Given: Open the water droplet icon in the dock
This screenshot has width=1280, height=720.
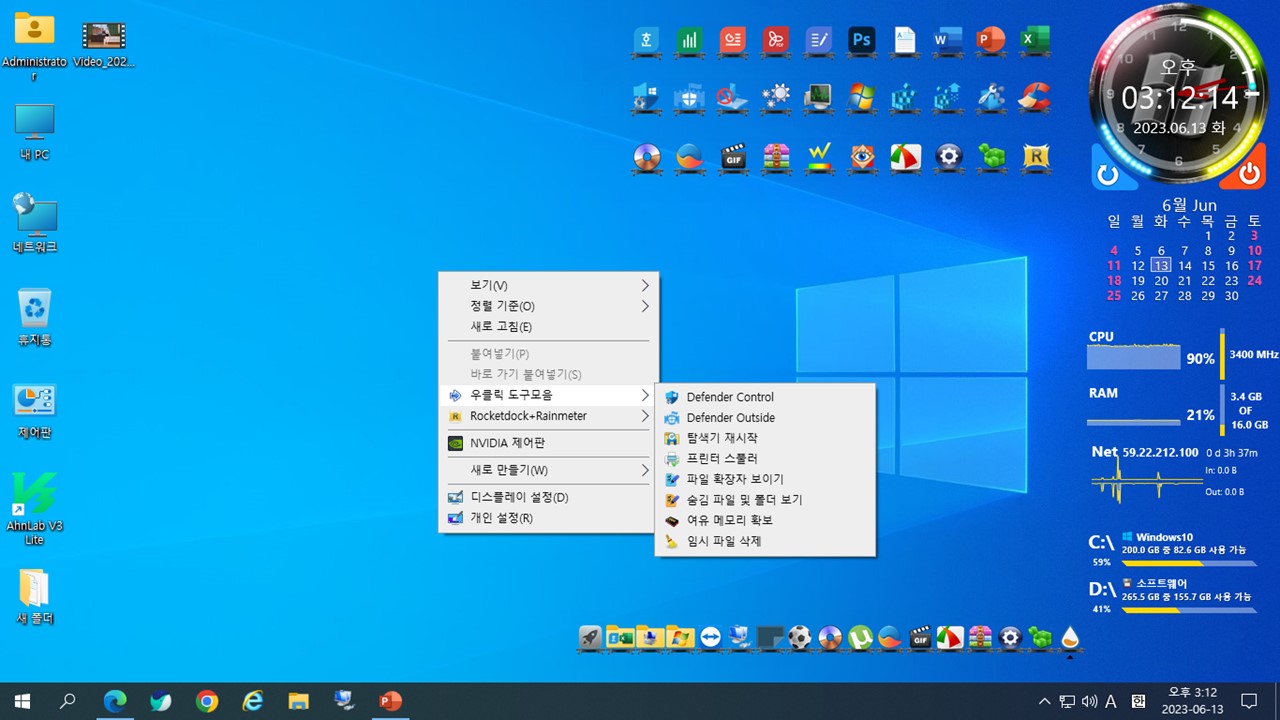Looking at the screenshot, I should coord(1070,637).
